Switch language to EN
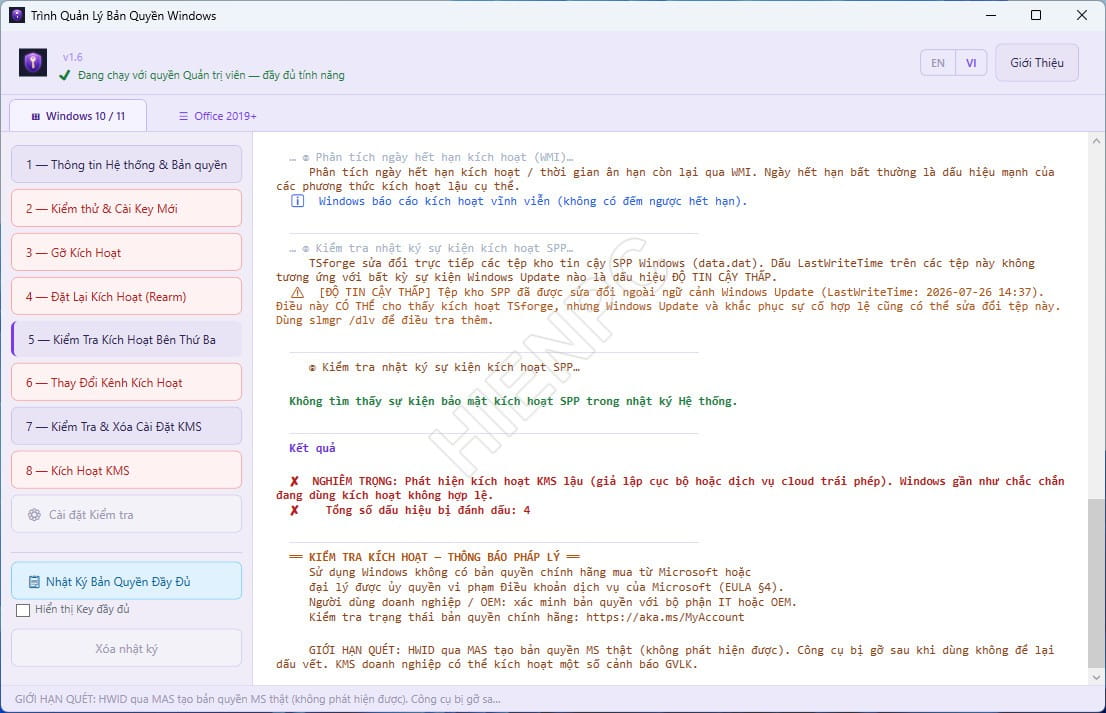The image size is (1106, 713). click(937, 63)
